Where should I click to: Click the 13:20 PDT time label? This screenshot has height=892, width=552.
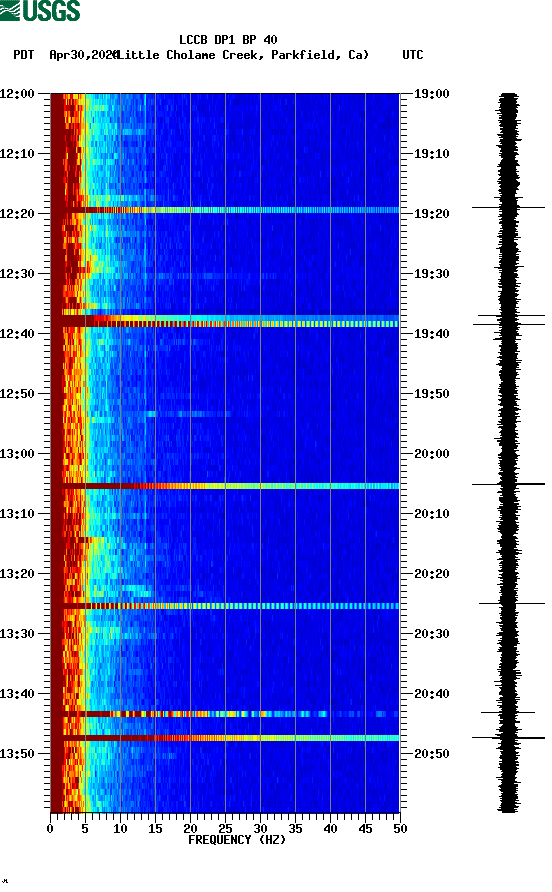(18, 574)
